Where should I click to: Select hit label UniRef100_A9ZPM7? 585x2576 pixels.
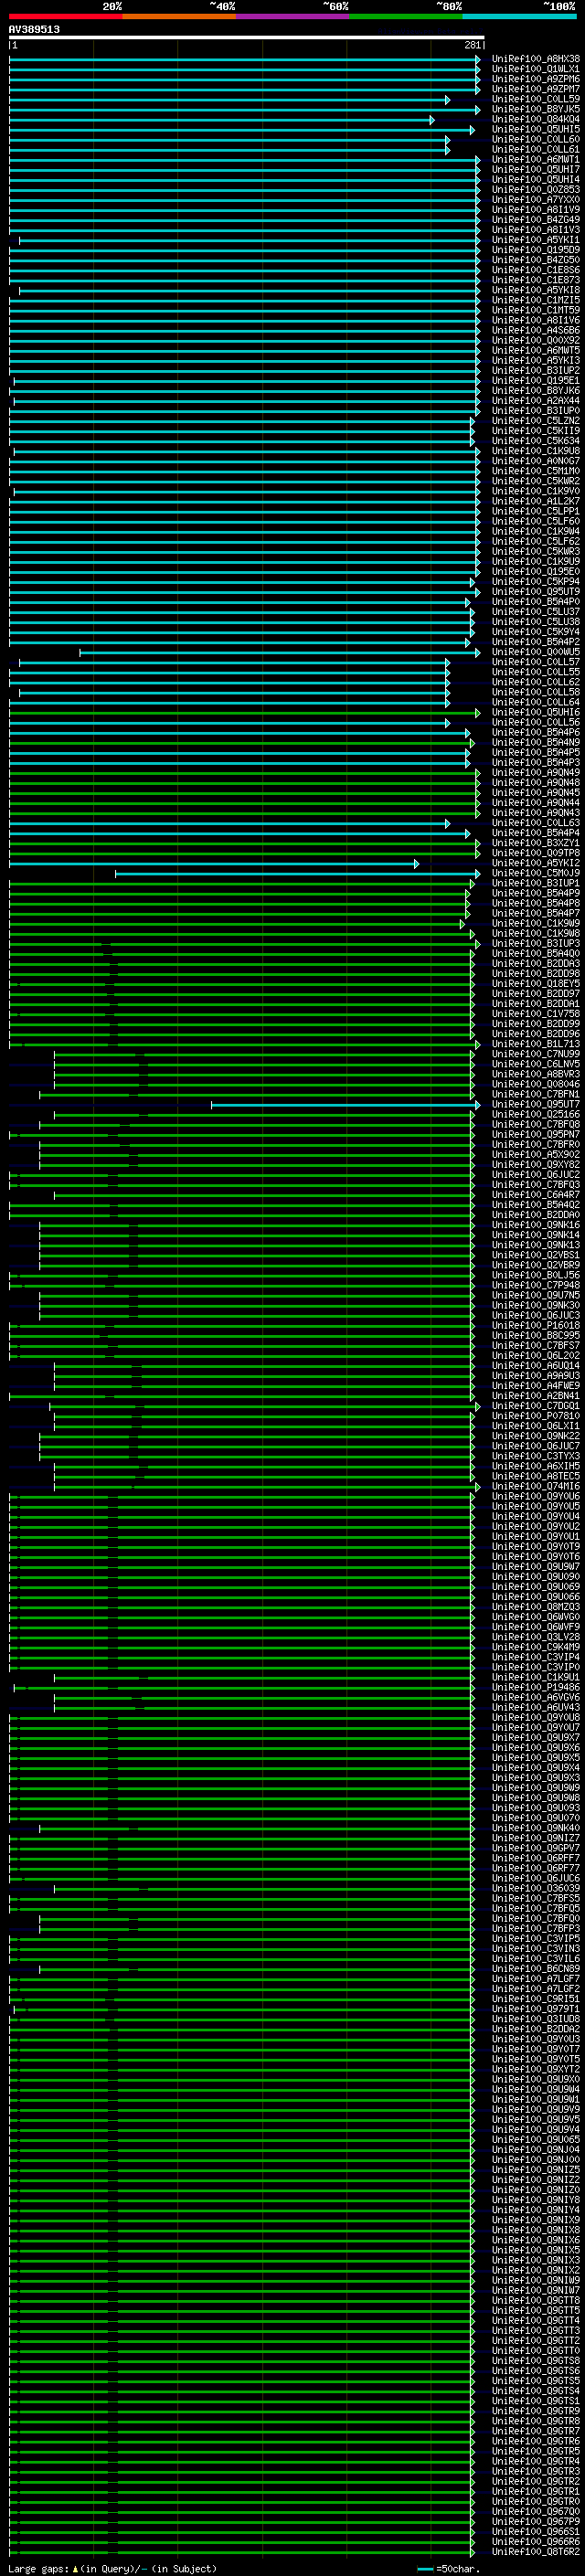(x=536, y=89)
